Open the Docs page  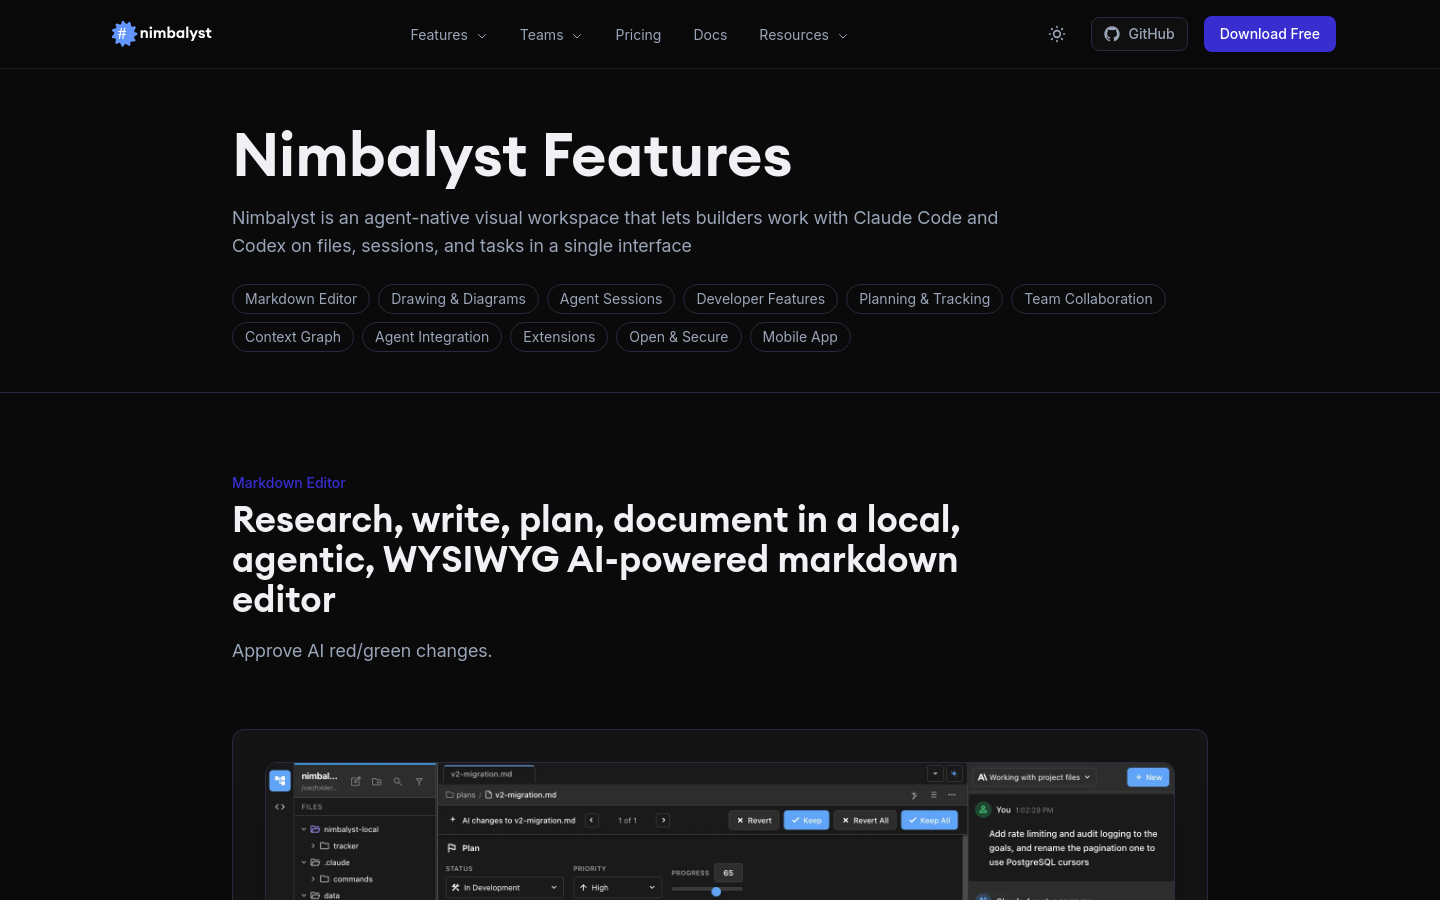[x=710, y=35]
